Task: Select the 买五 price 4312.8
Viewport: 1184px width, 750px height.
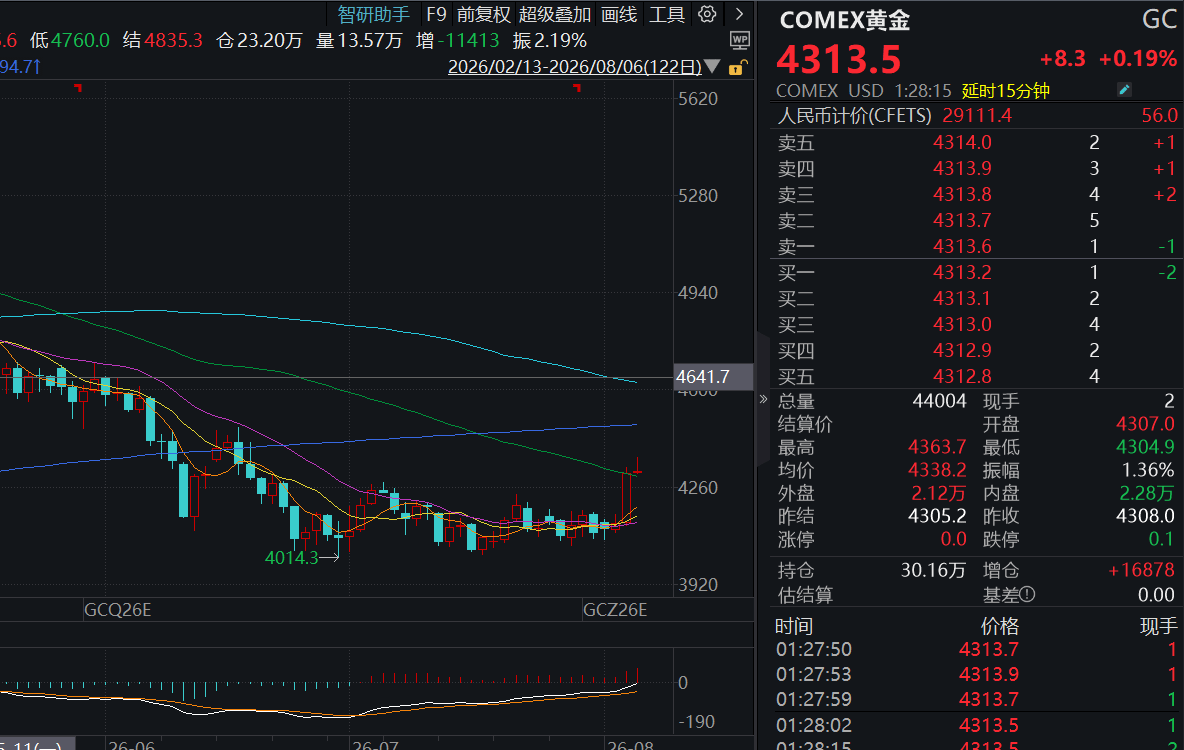Action: [x=962, y=375]
